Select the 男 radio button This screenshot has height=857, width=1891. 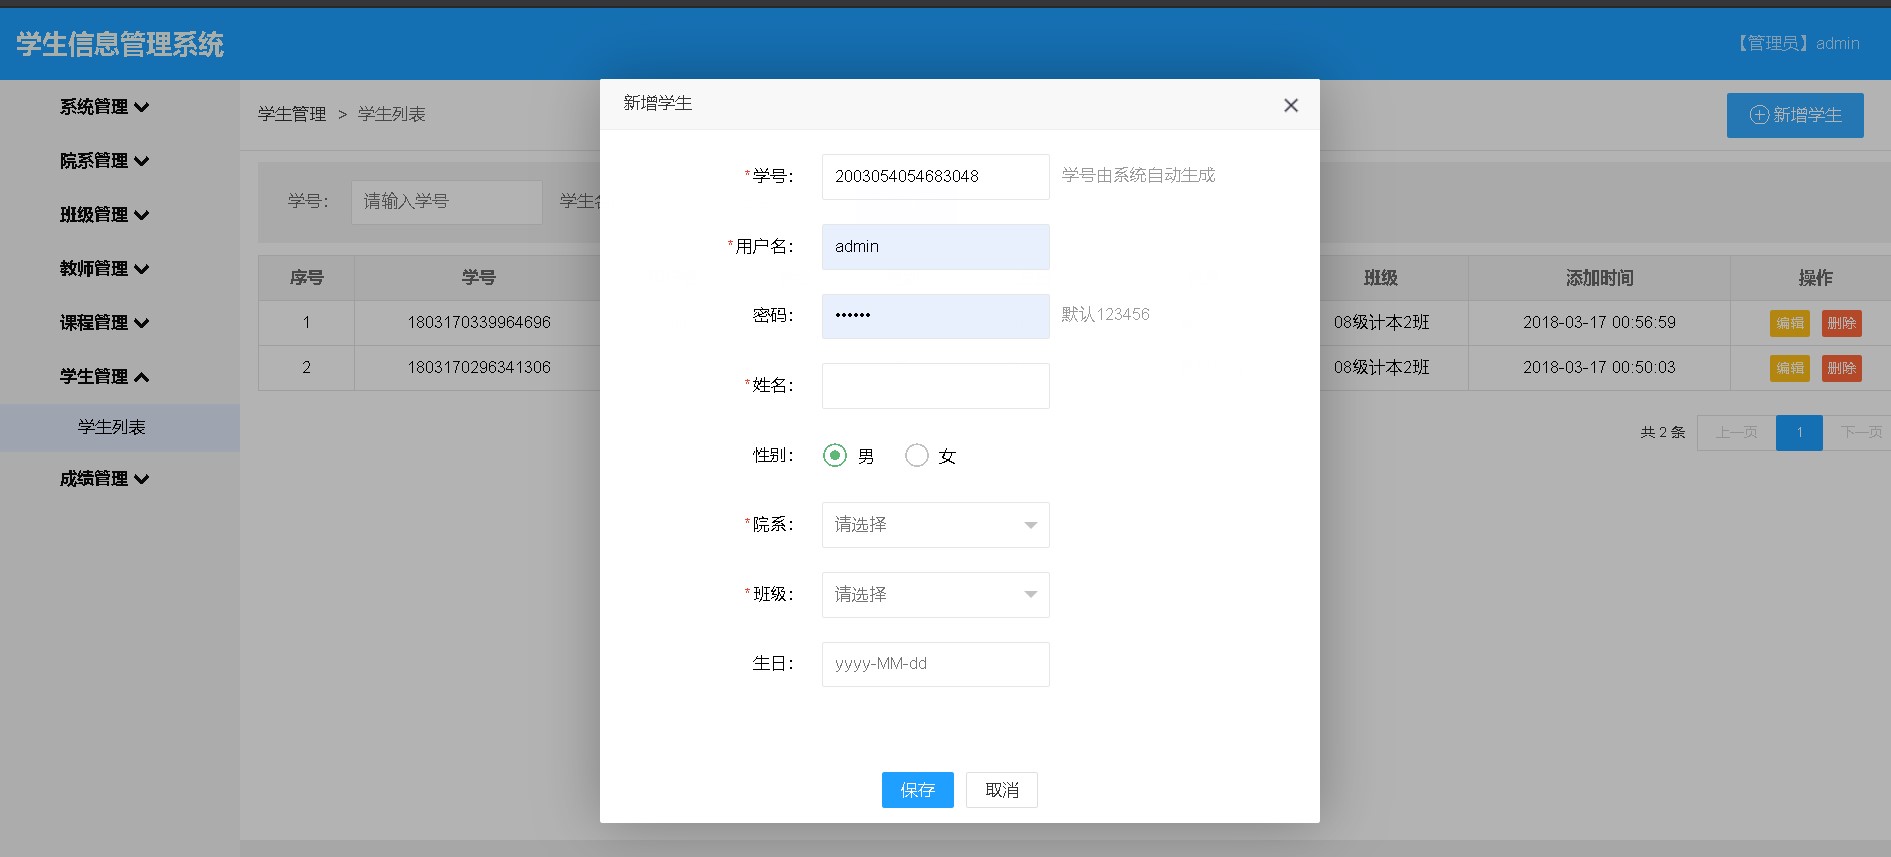(835, 455)
